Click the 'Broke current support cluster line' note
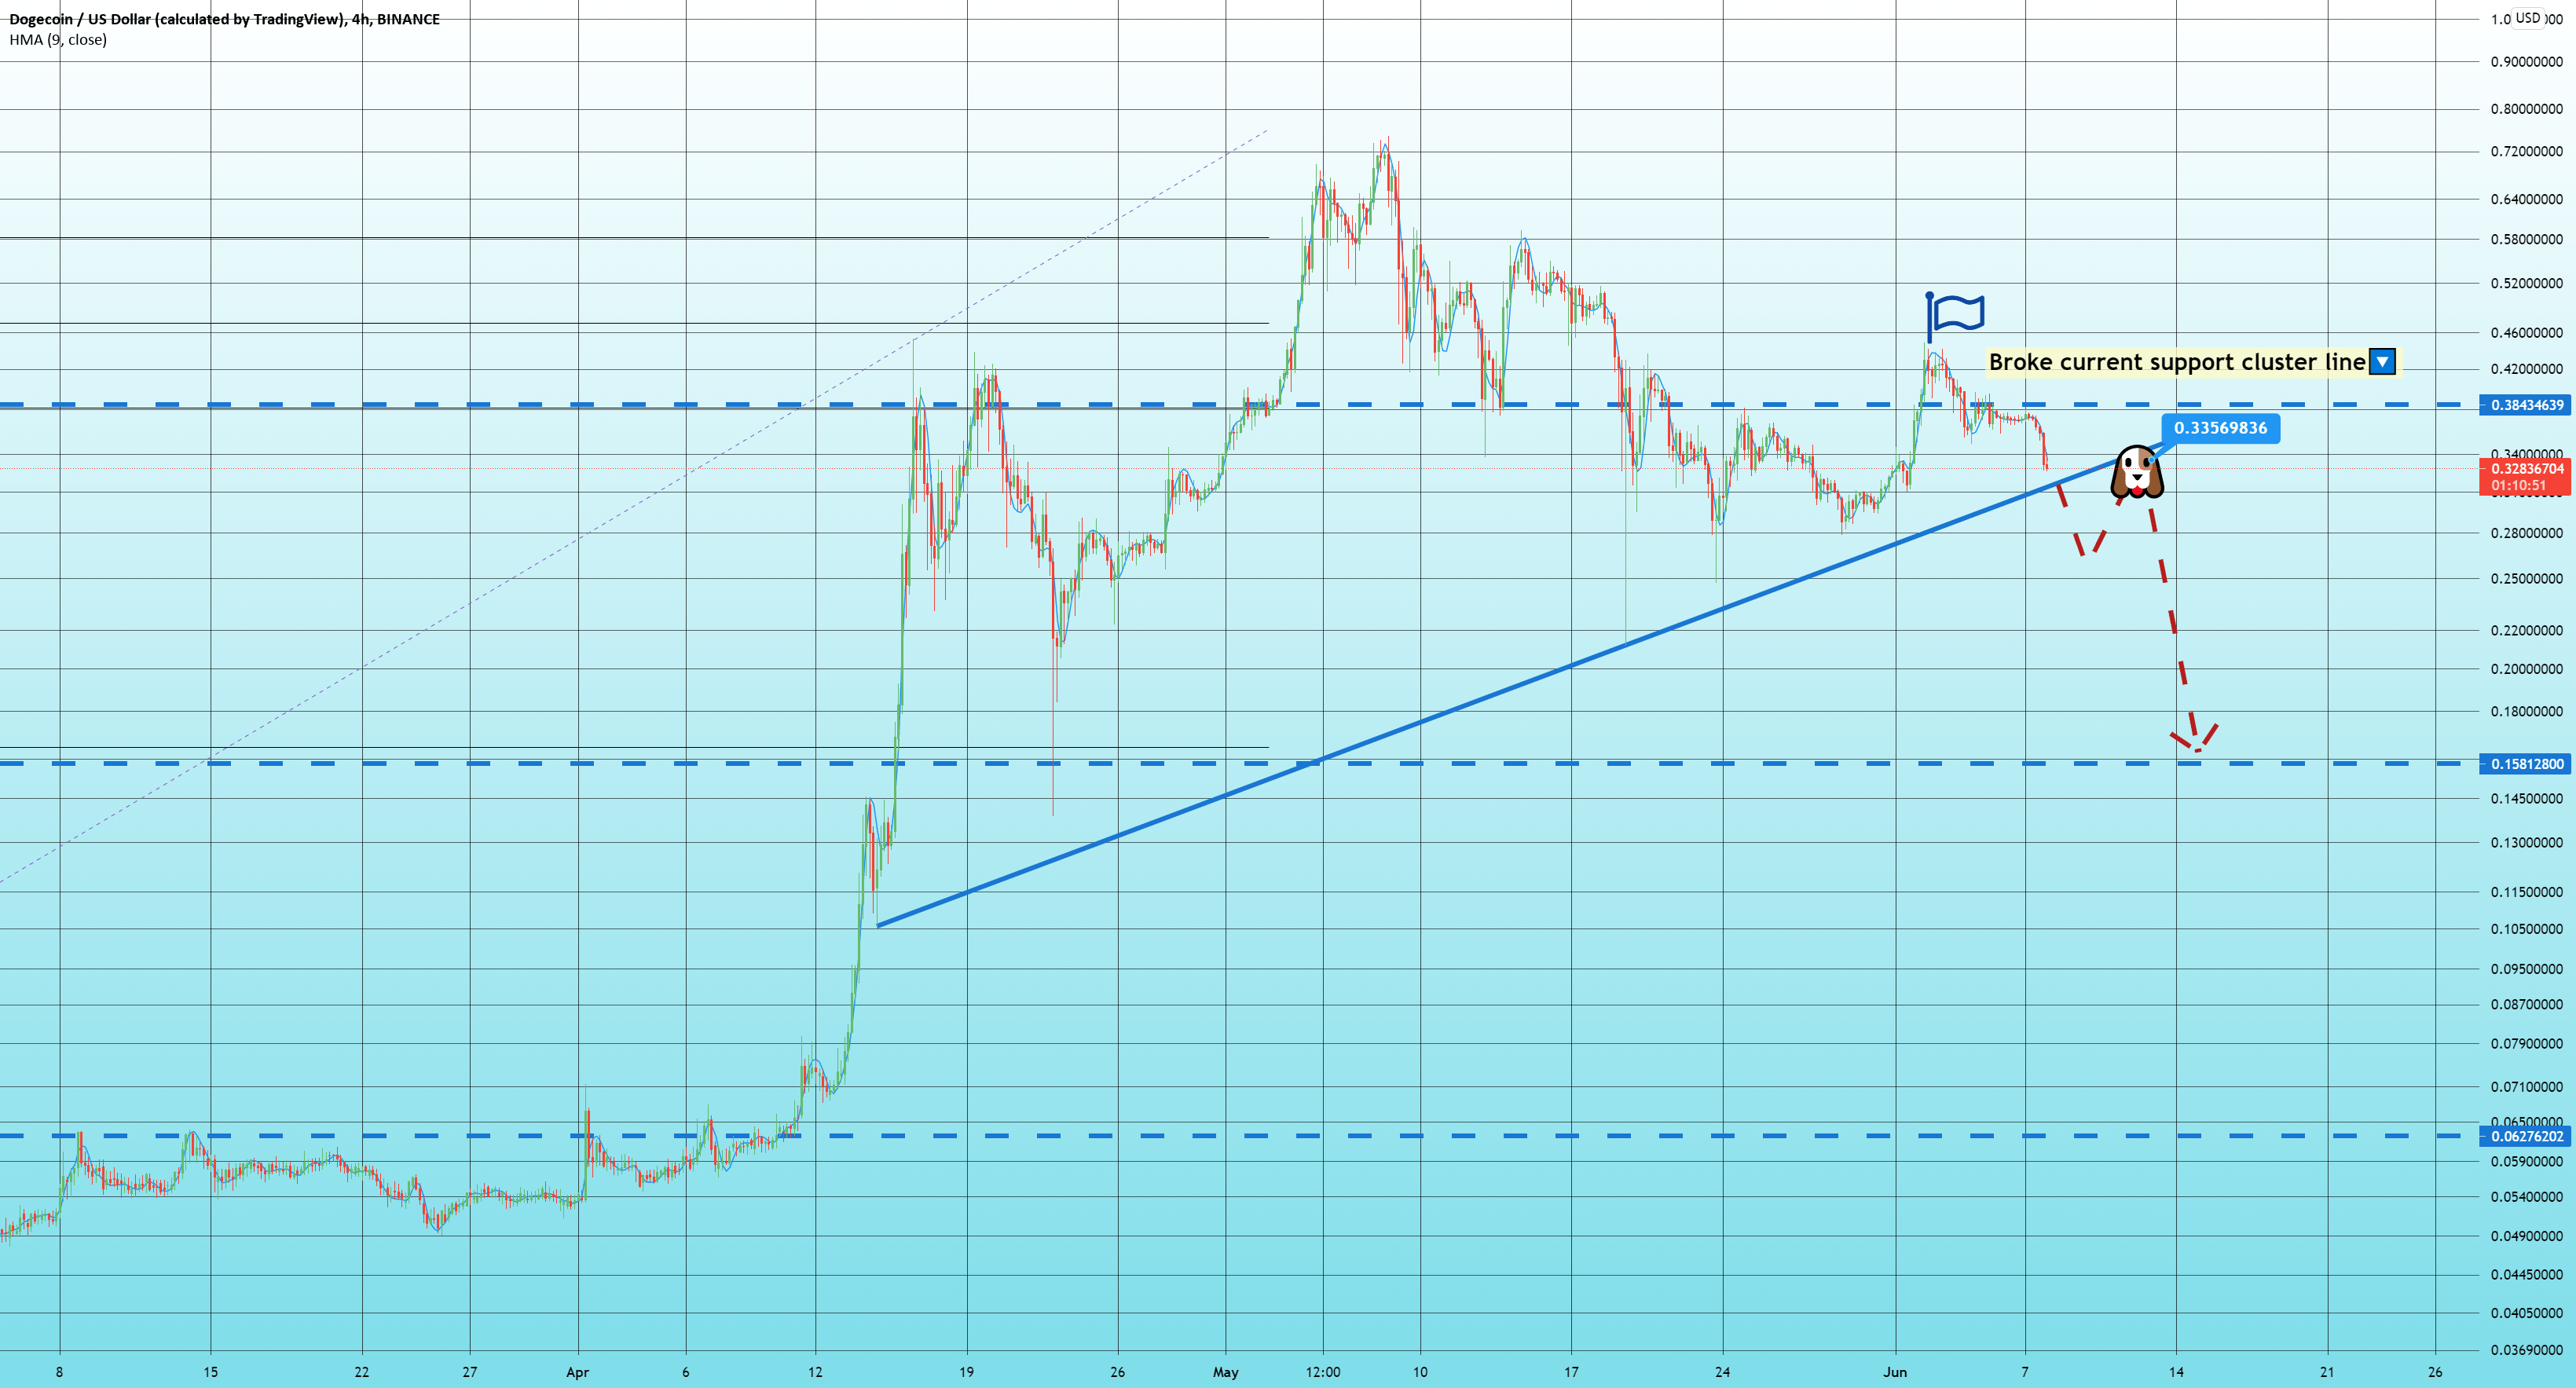The height and width of the screenshot is (1388, 2576). pos(2177,362)
